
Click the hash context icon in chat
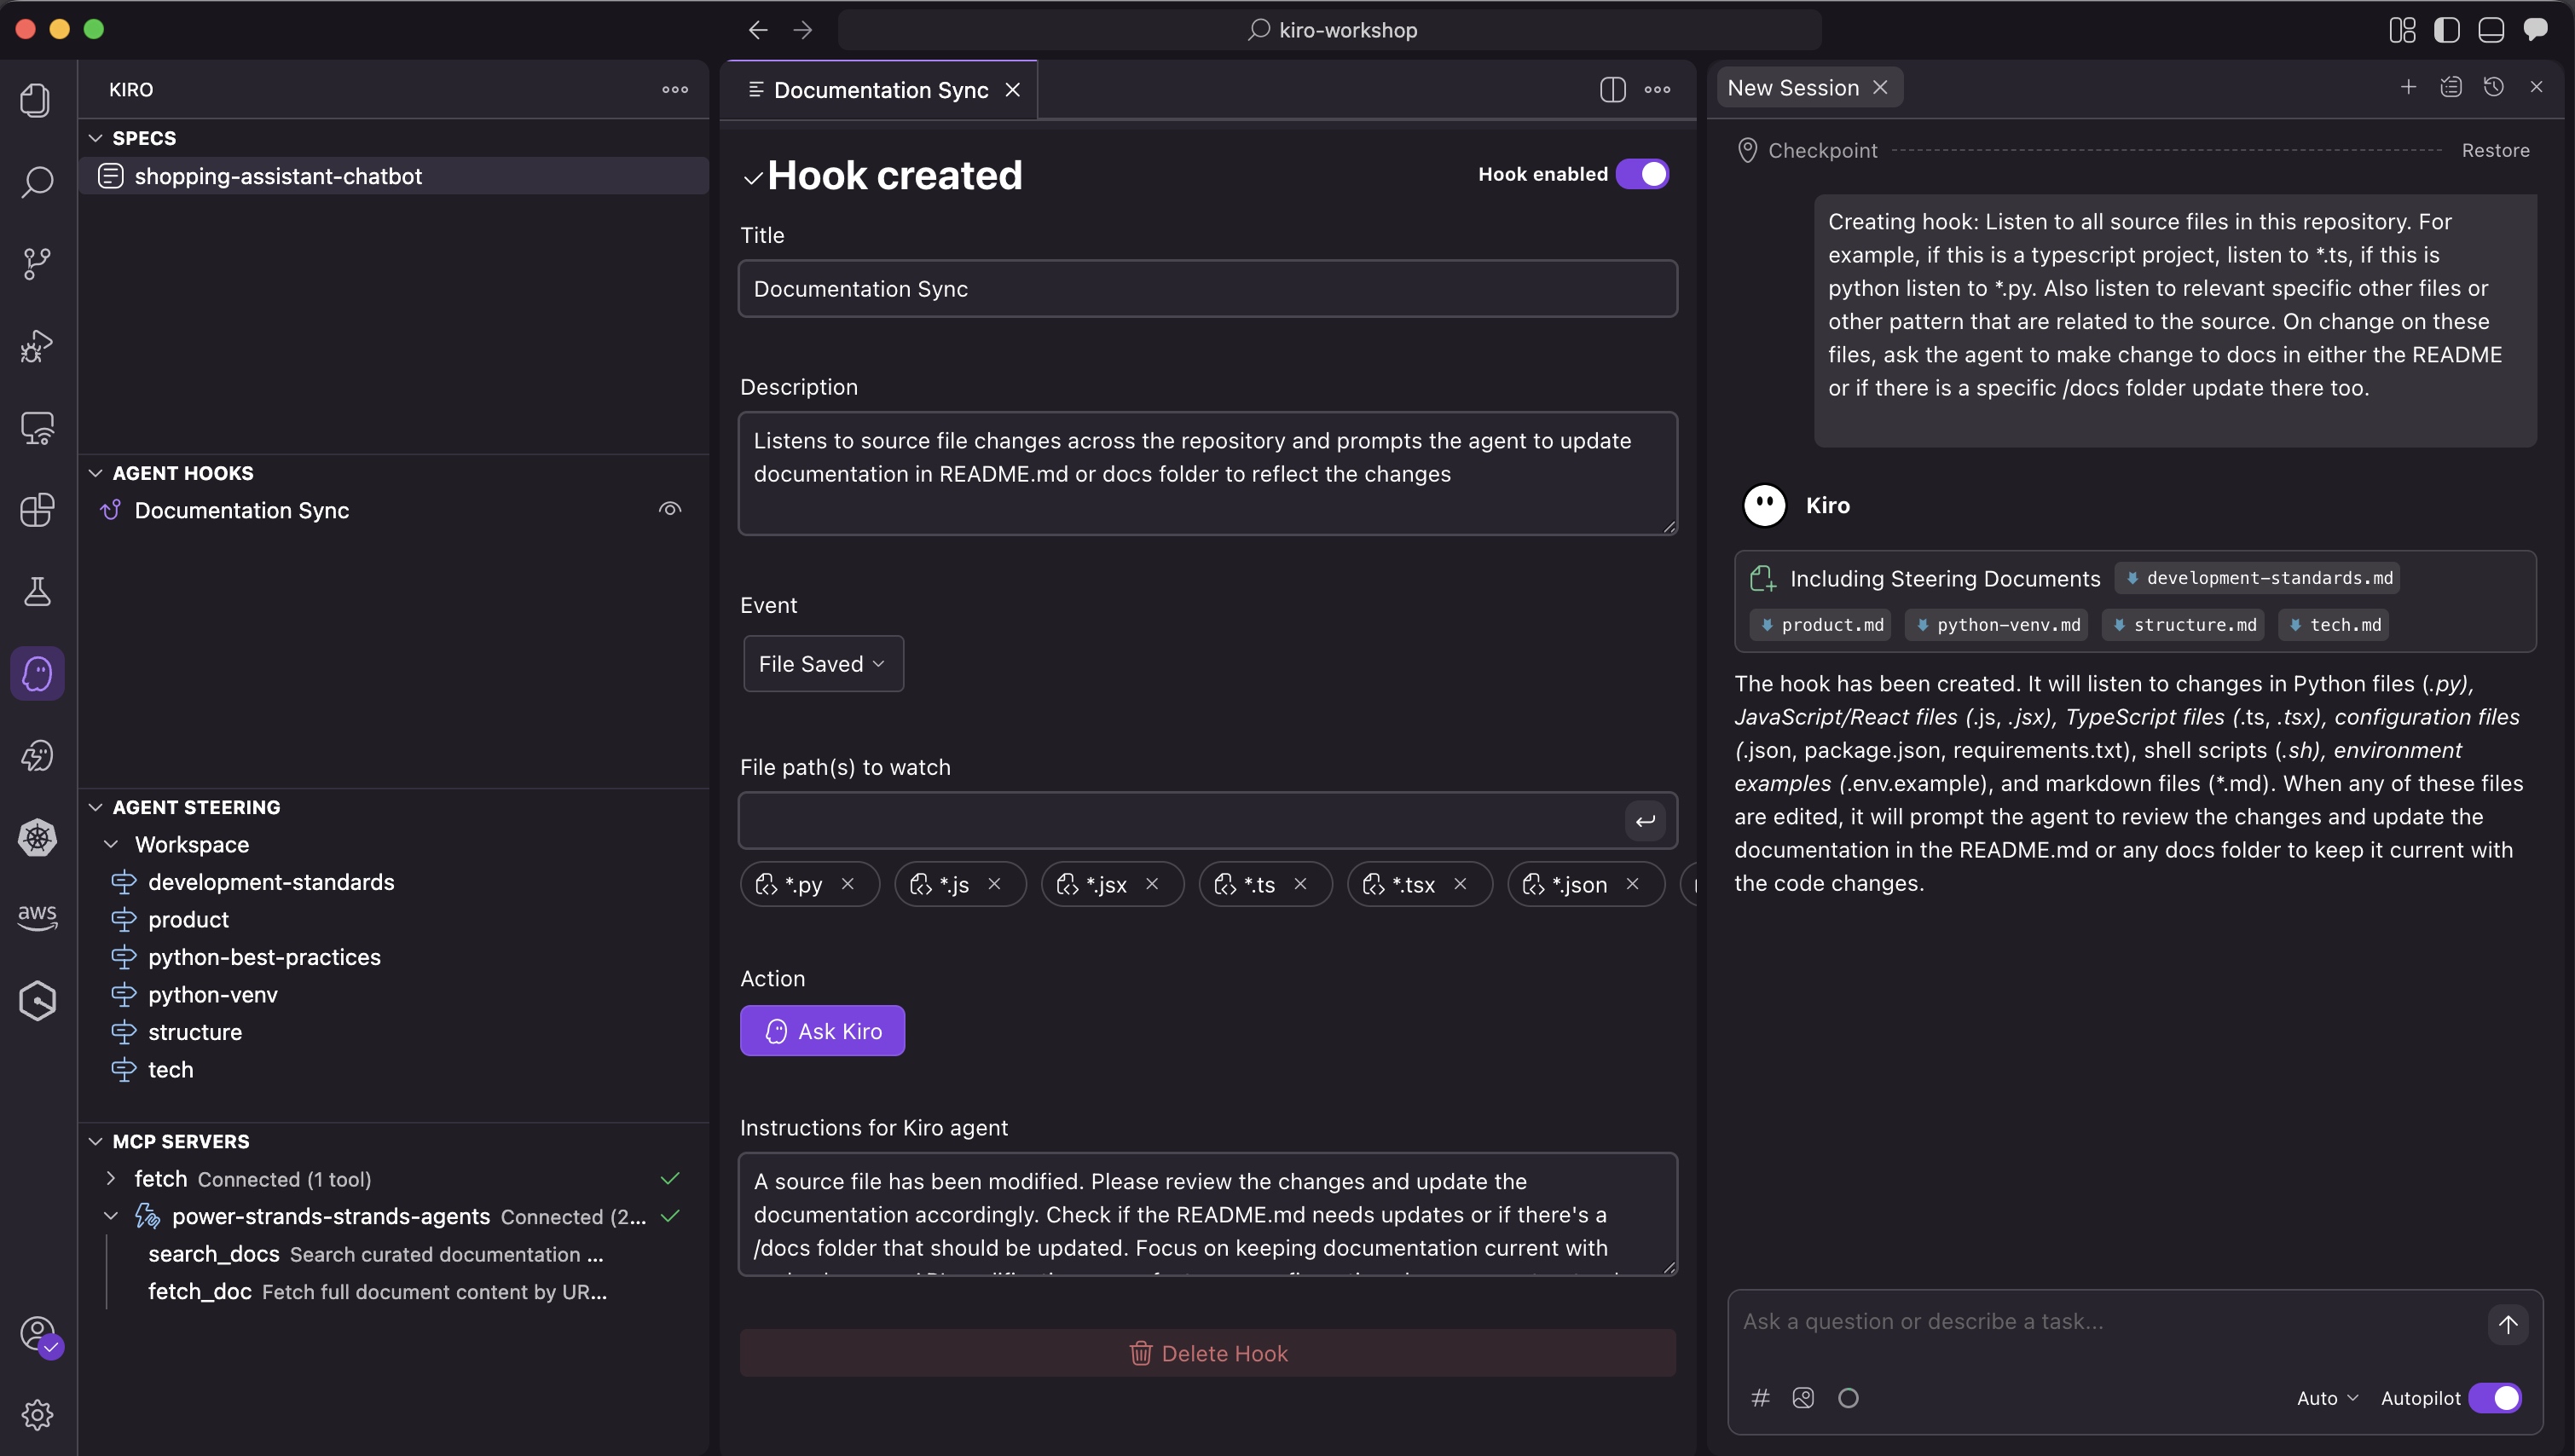coord(1760,1398)
